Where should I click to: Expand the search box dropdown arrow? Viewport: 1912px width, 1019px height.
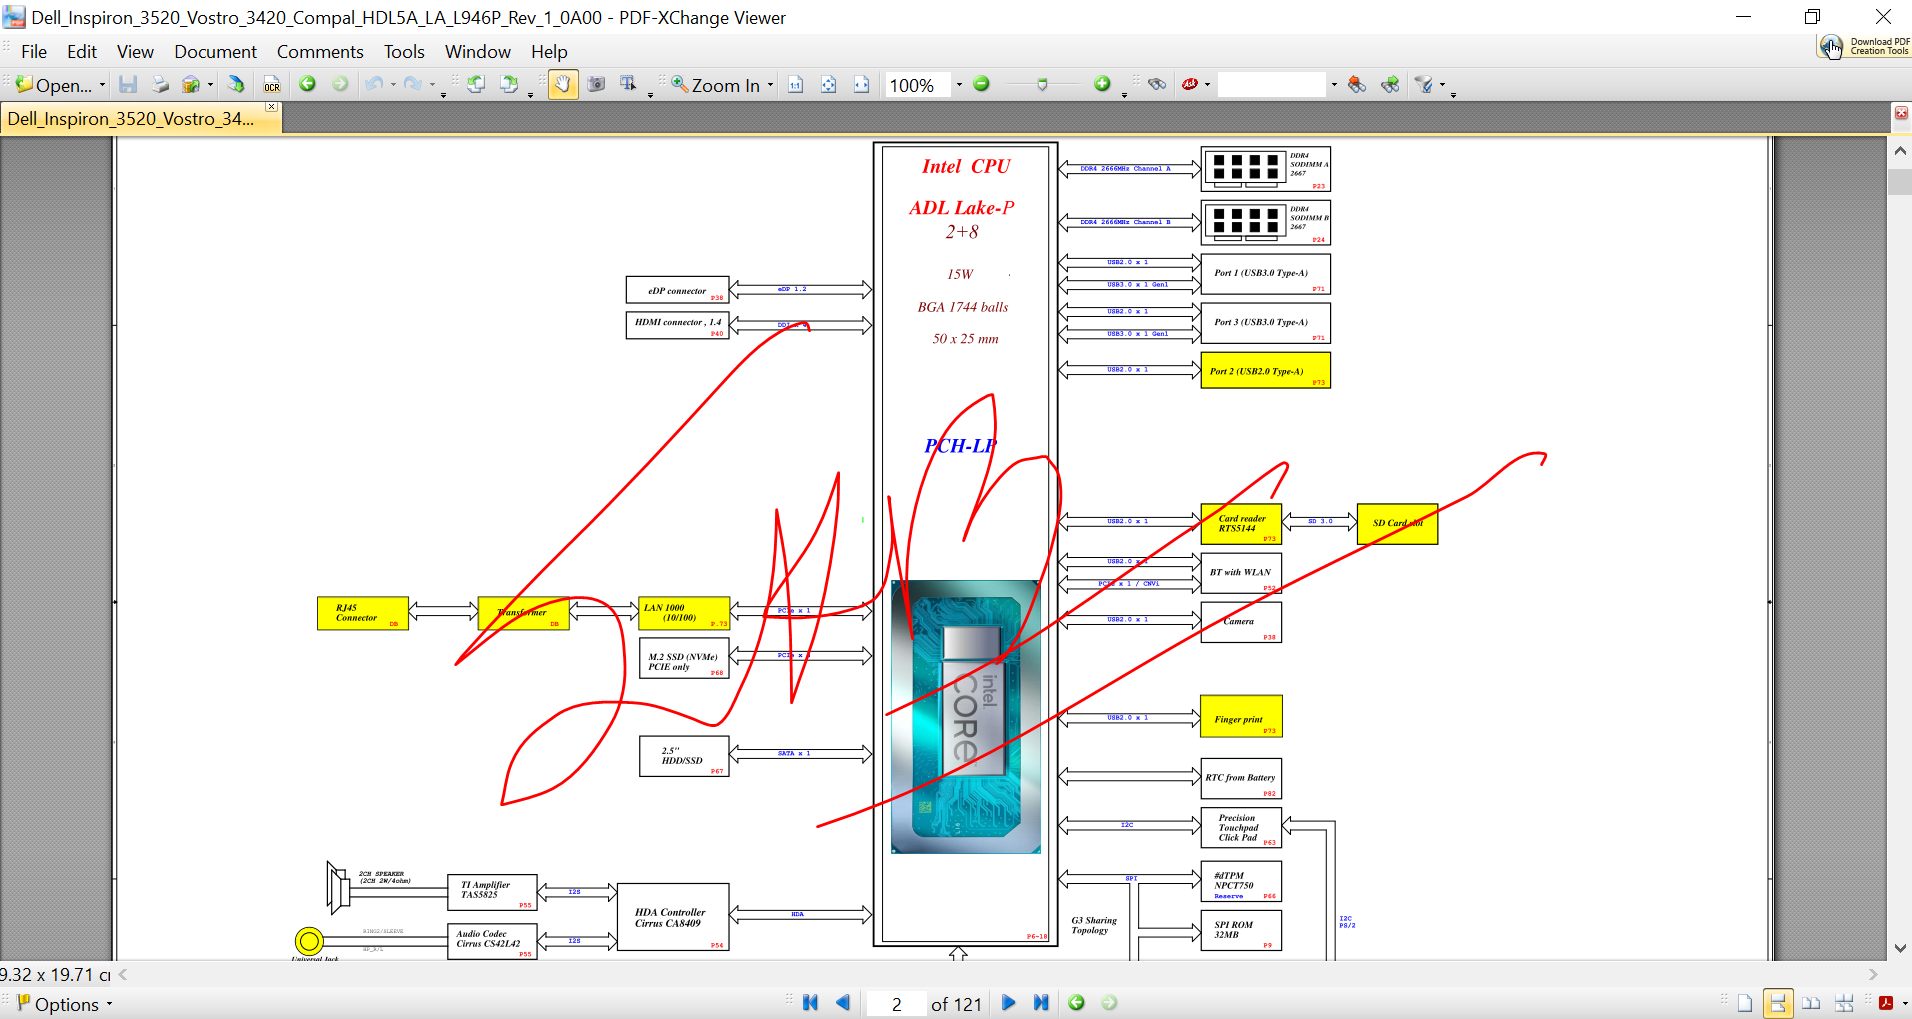pos(1334,85)
